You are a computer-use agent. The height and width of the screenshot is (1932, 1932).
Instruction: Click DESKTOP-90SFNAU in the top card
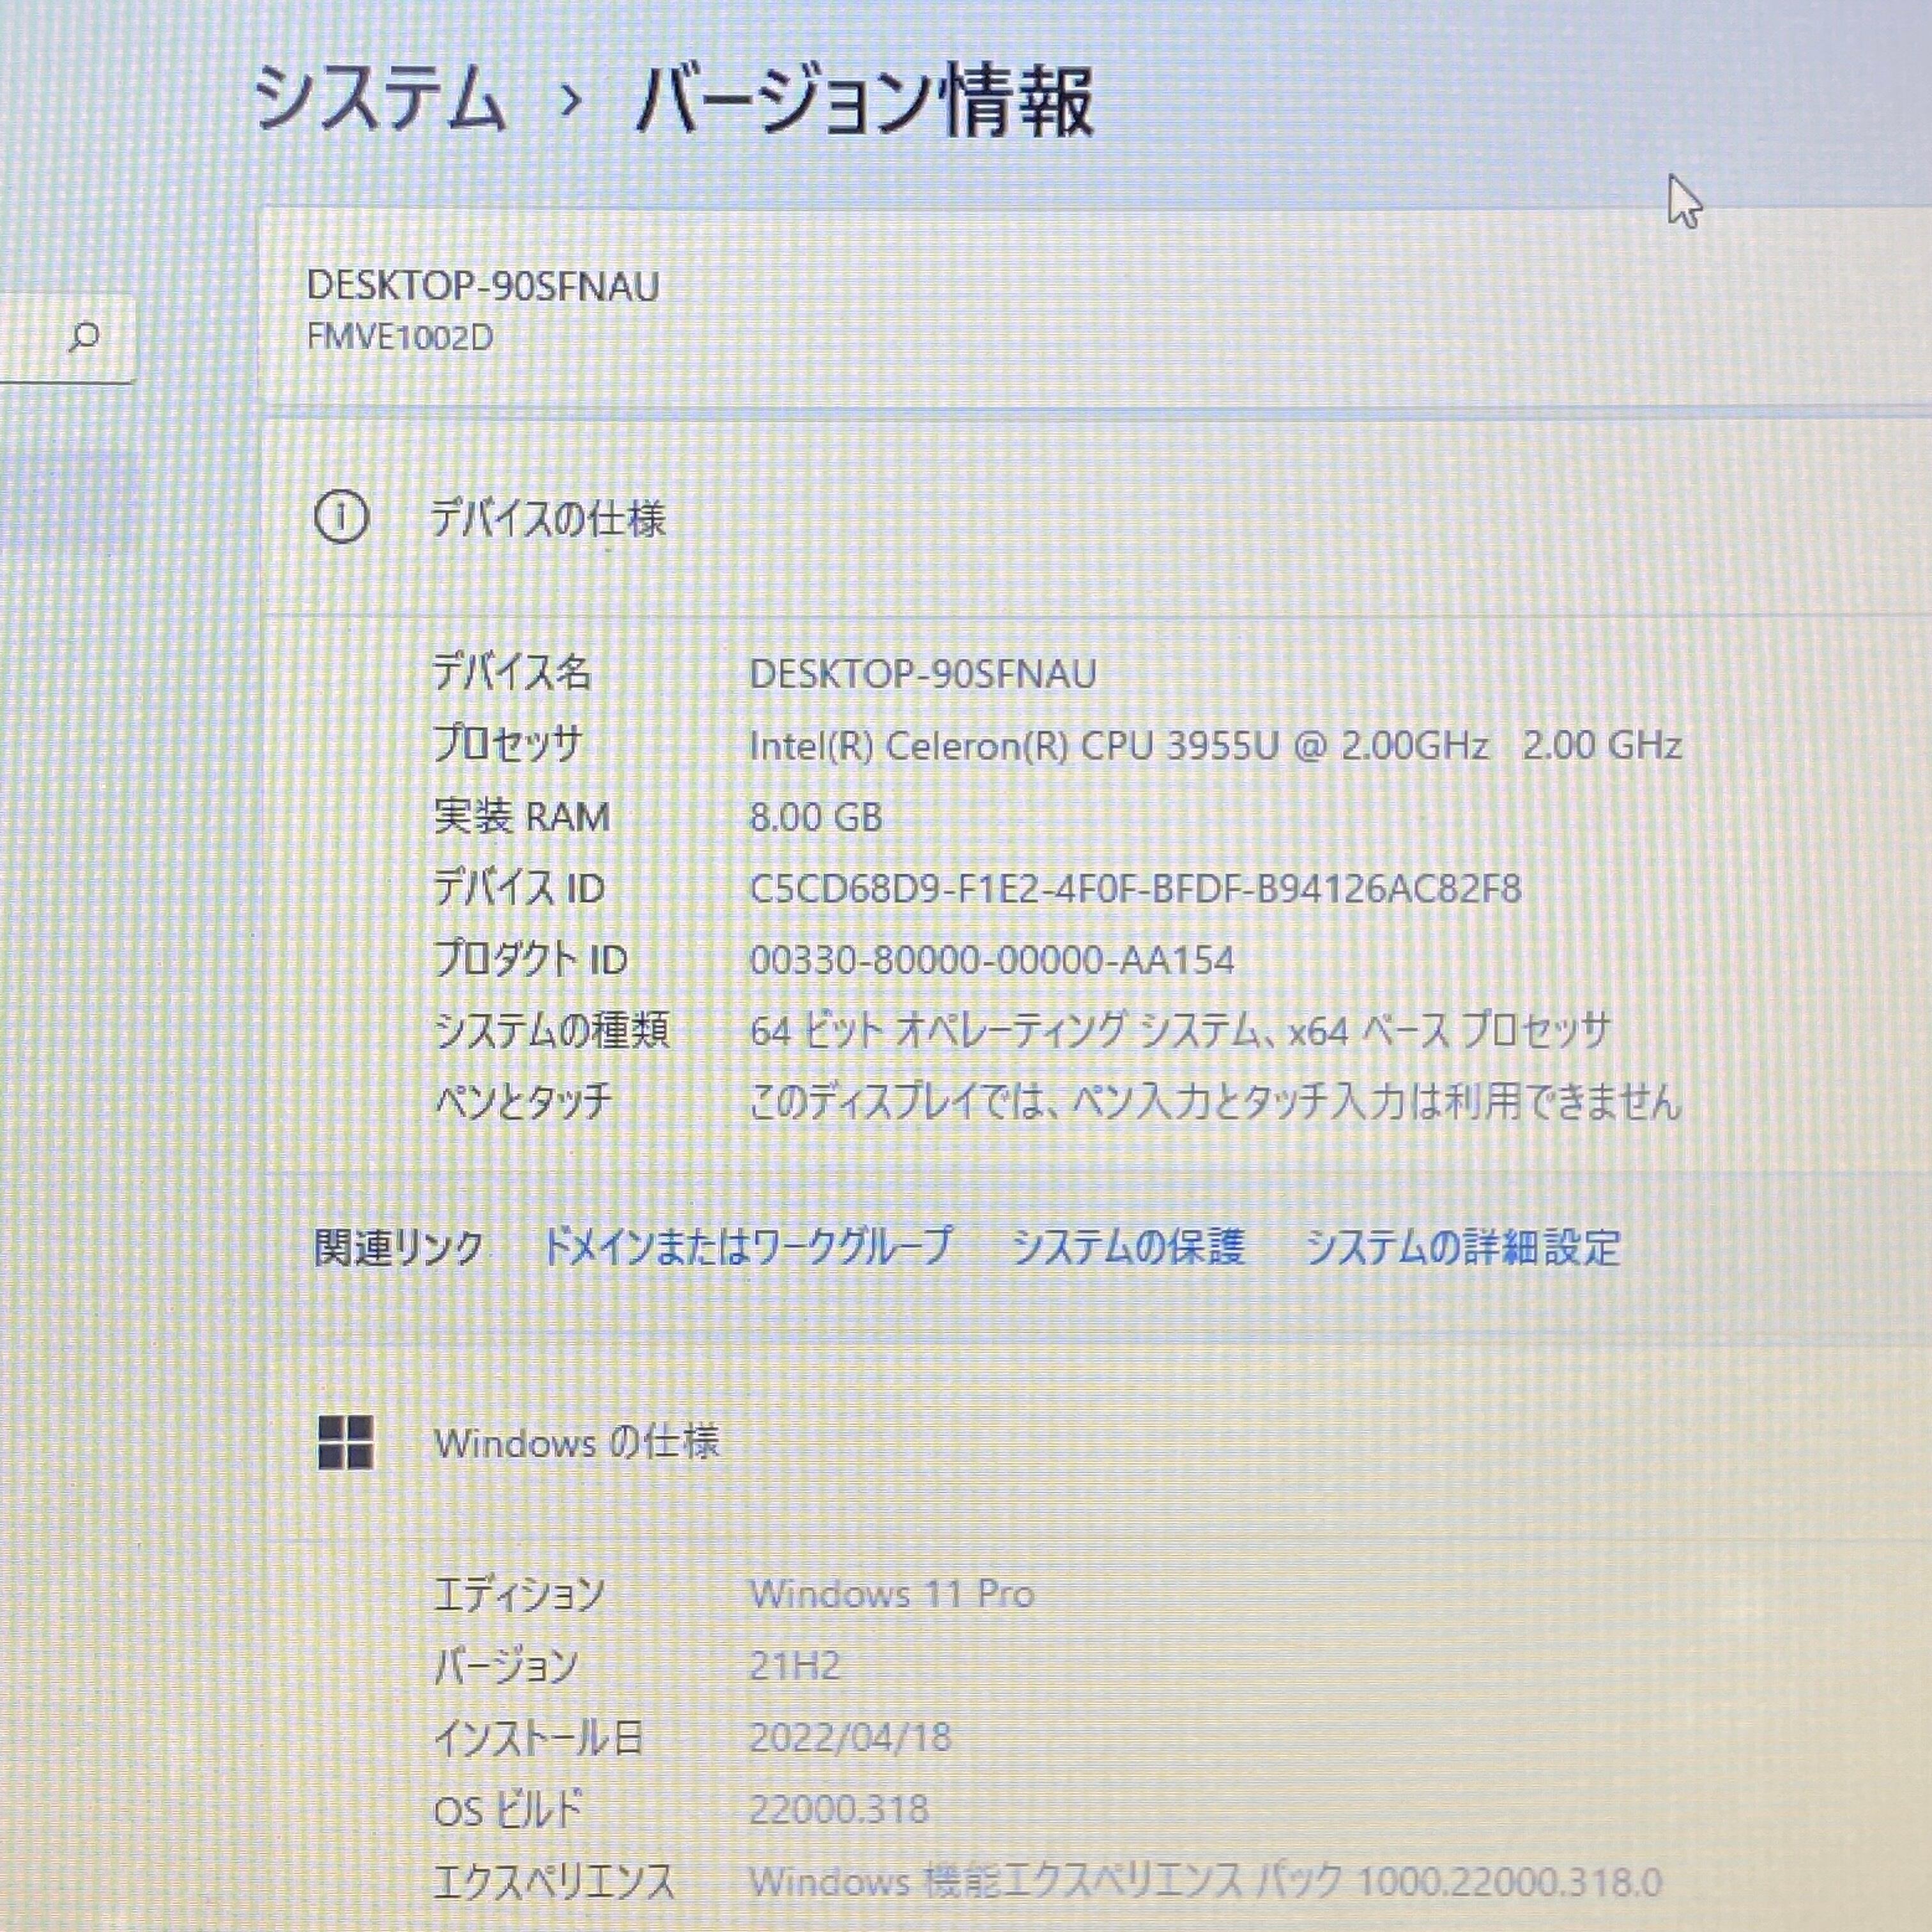pyautogui.click(x=483, y=286)
